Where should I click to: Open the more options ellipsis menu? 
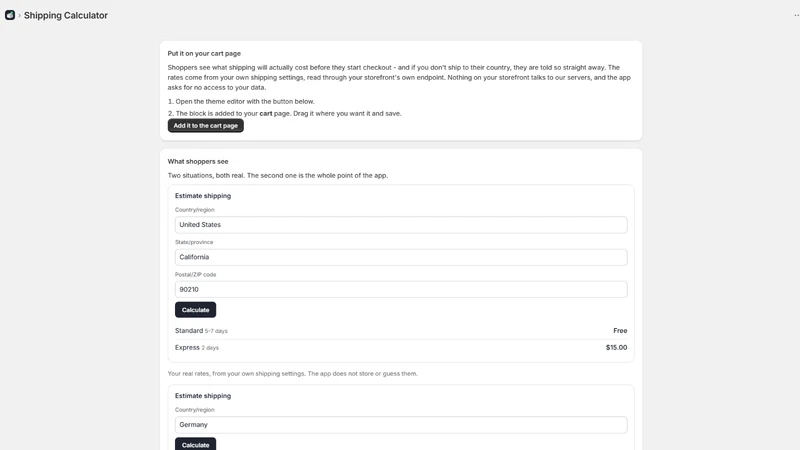(x=796, y=15)
